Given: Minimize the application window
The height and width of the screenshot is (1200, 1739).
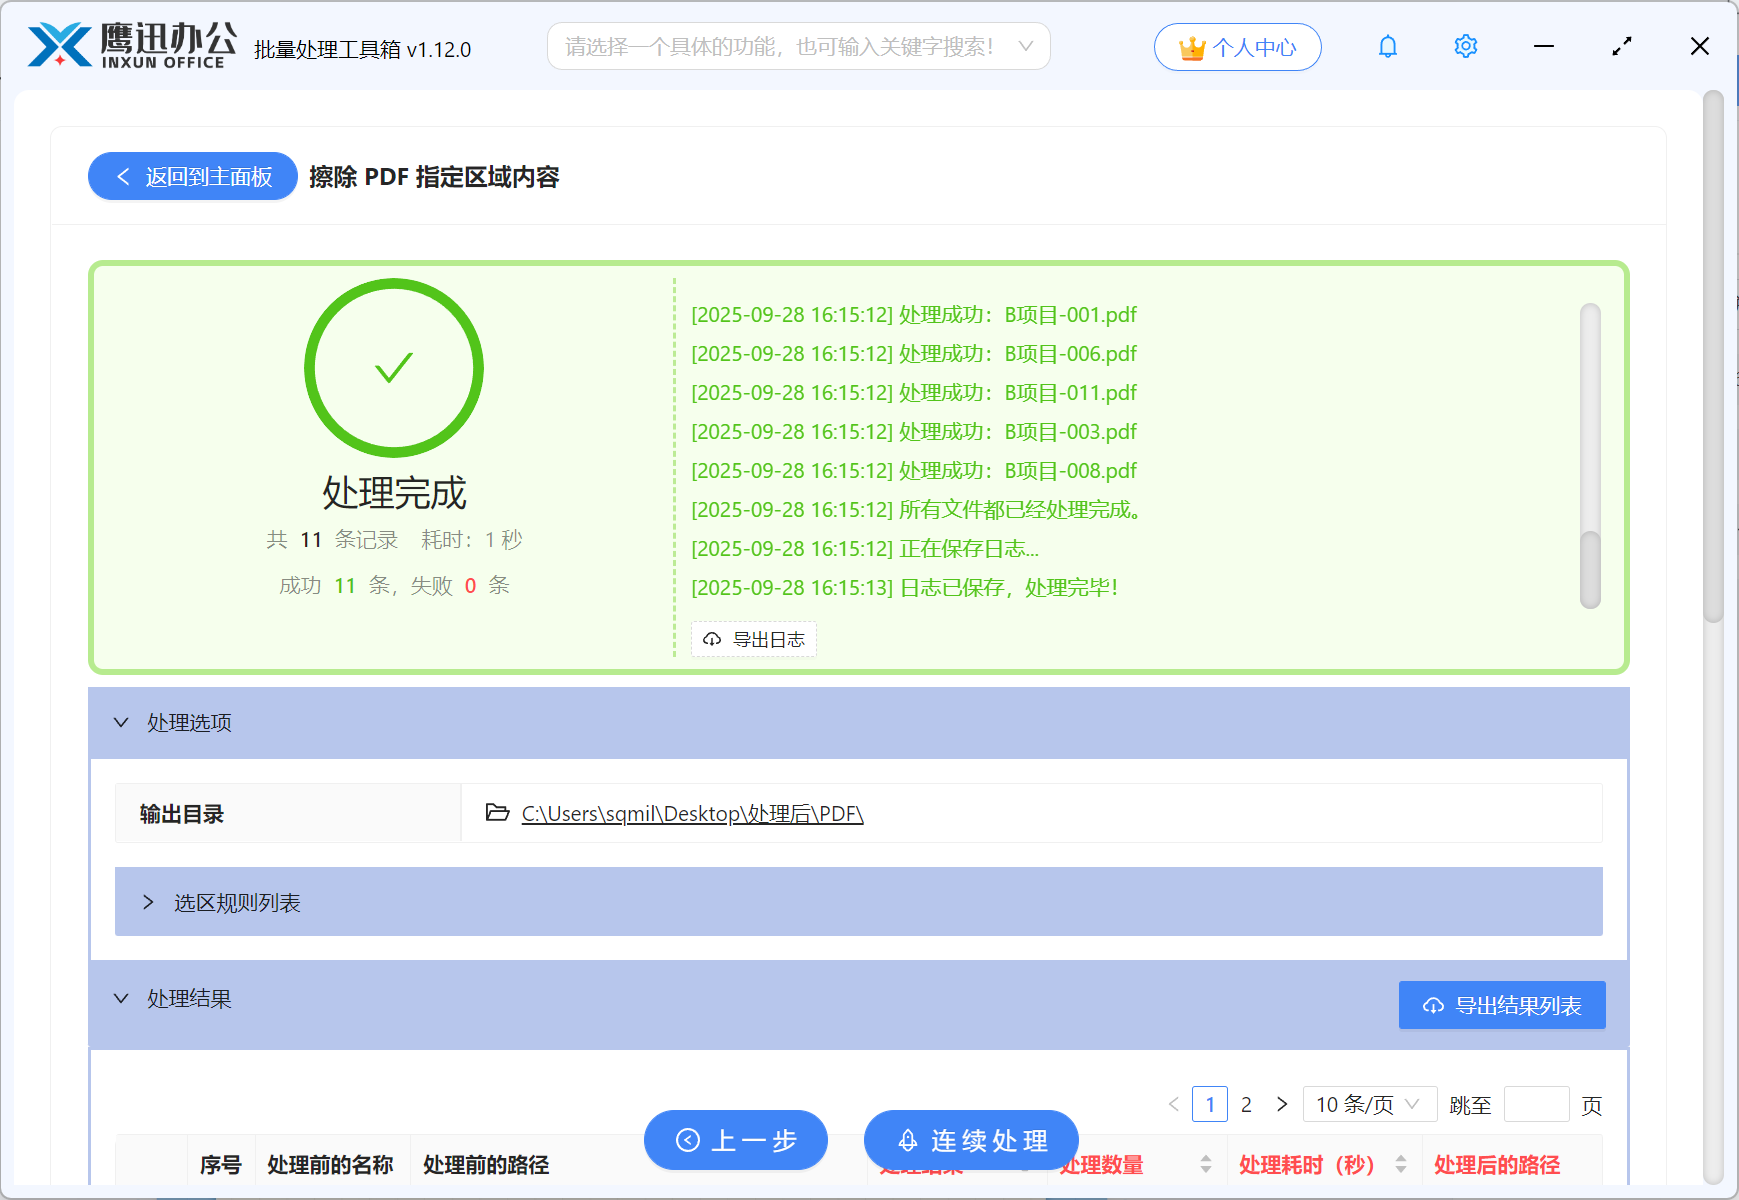Looking at the screenshot, I should (x=1544, y=46).
